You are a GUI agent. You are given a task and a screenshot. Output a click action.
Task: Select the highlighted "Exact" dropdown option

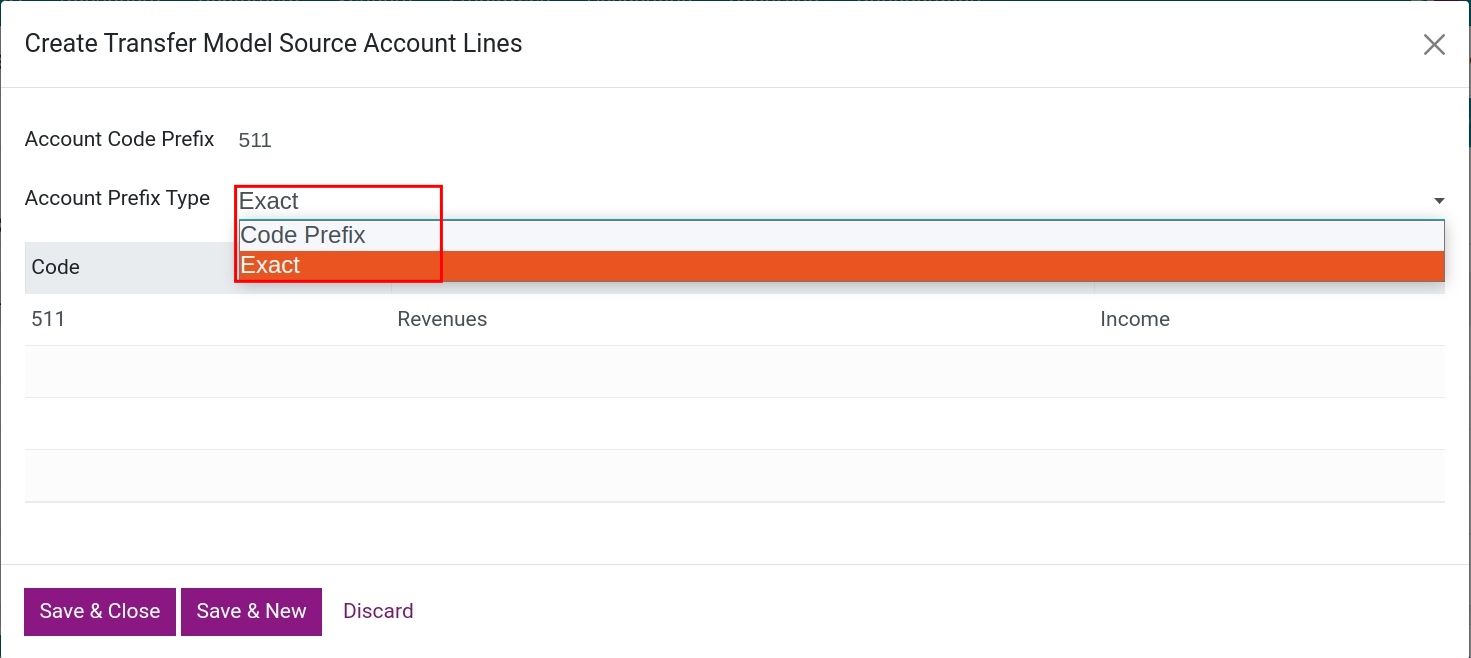pos(270,264)
